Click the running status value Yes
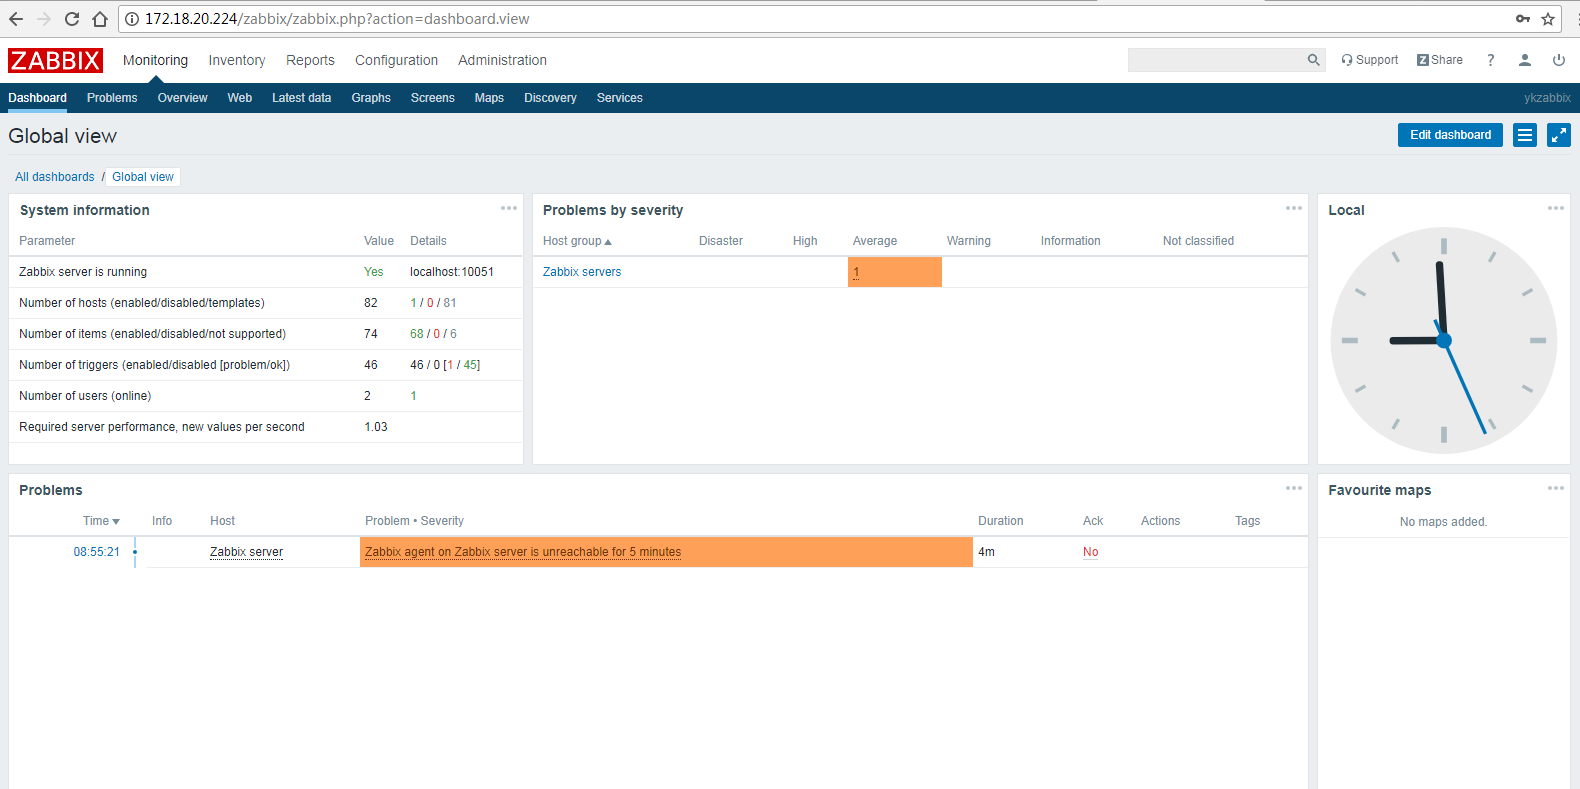 point(373,272)
